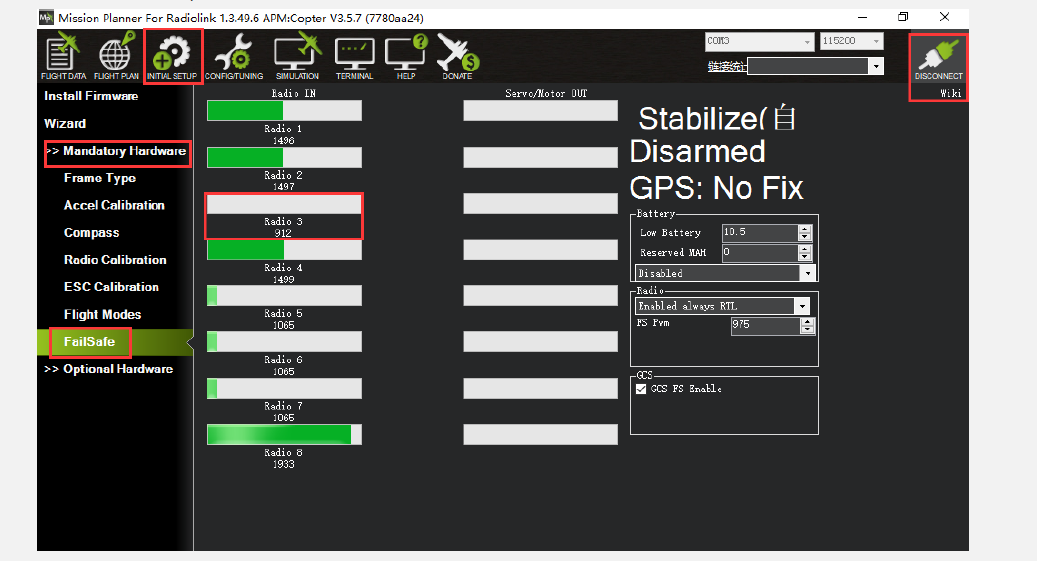Open Config/Tuning wrench icon
The width and height of the screenshot is (1037, 561).
pyautogui.click(x=234, y=58)
